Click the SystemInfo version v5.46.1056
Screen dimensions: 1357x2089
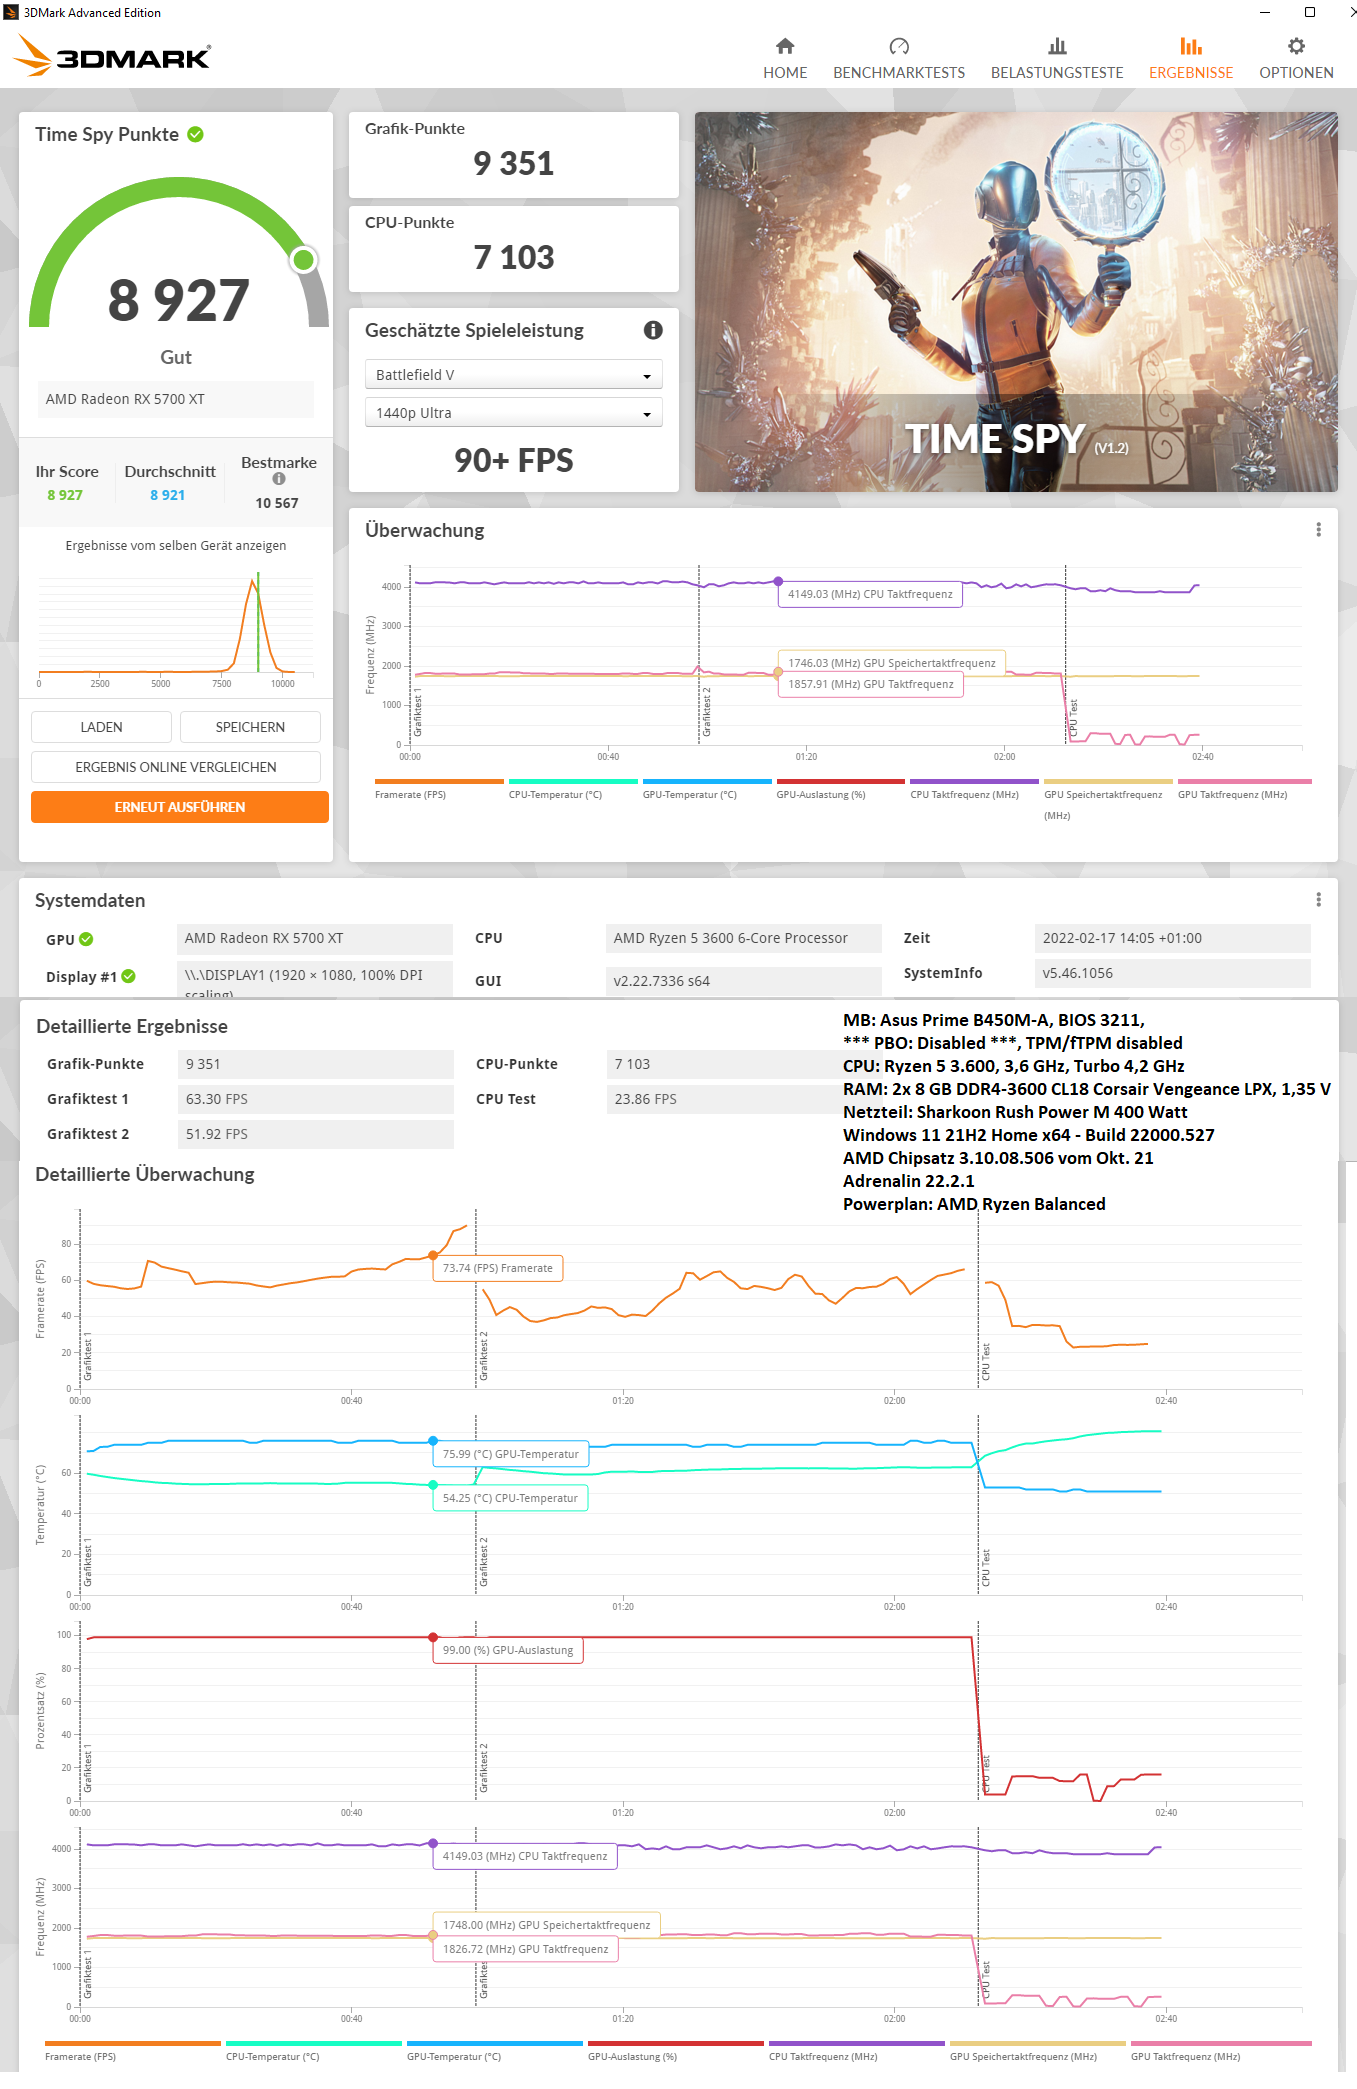coord(1172,973)
